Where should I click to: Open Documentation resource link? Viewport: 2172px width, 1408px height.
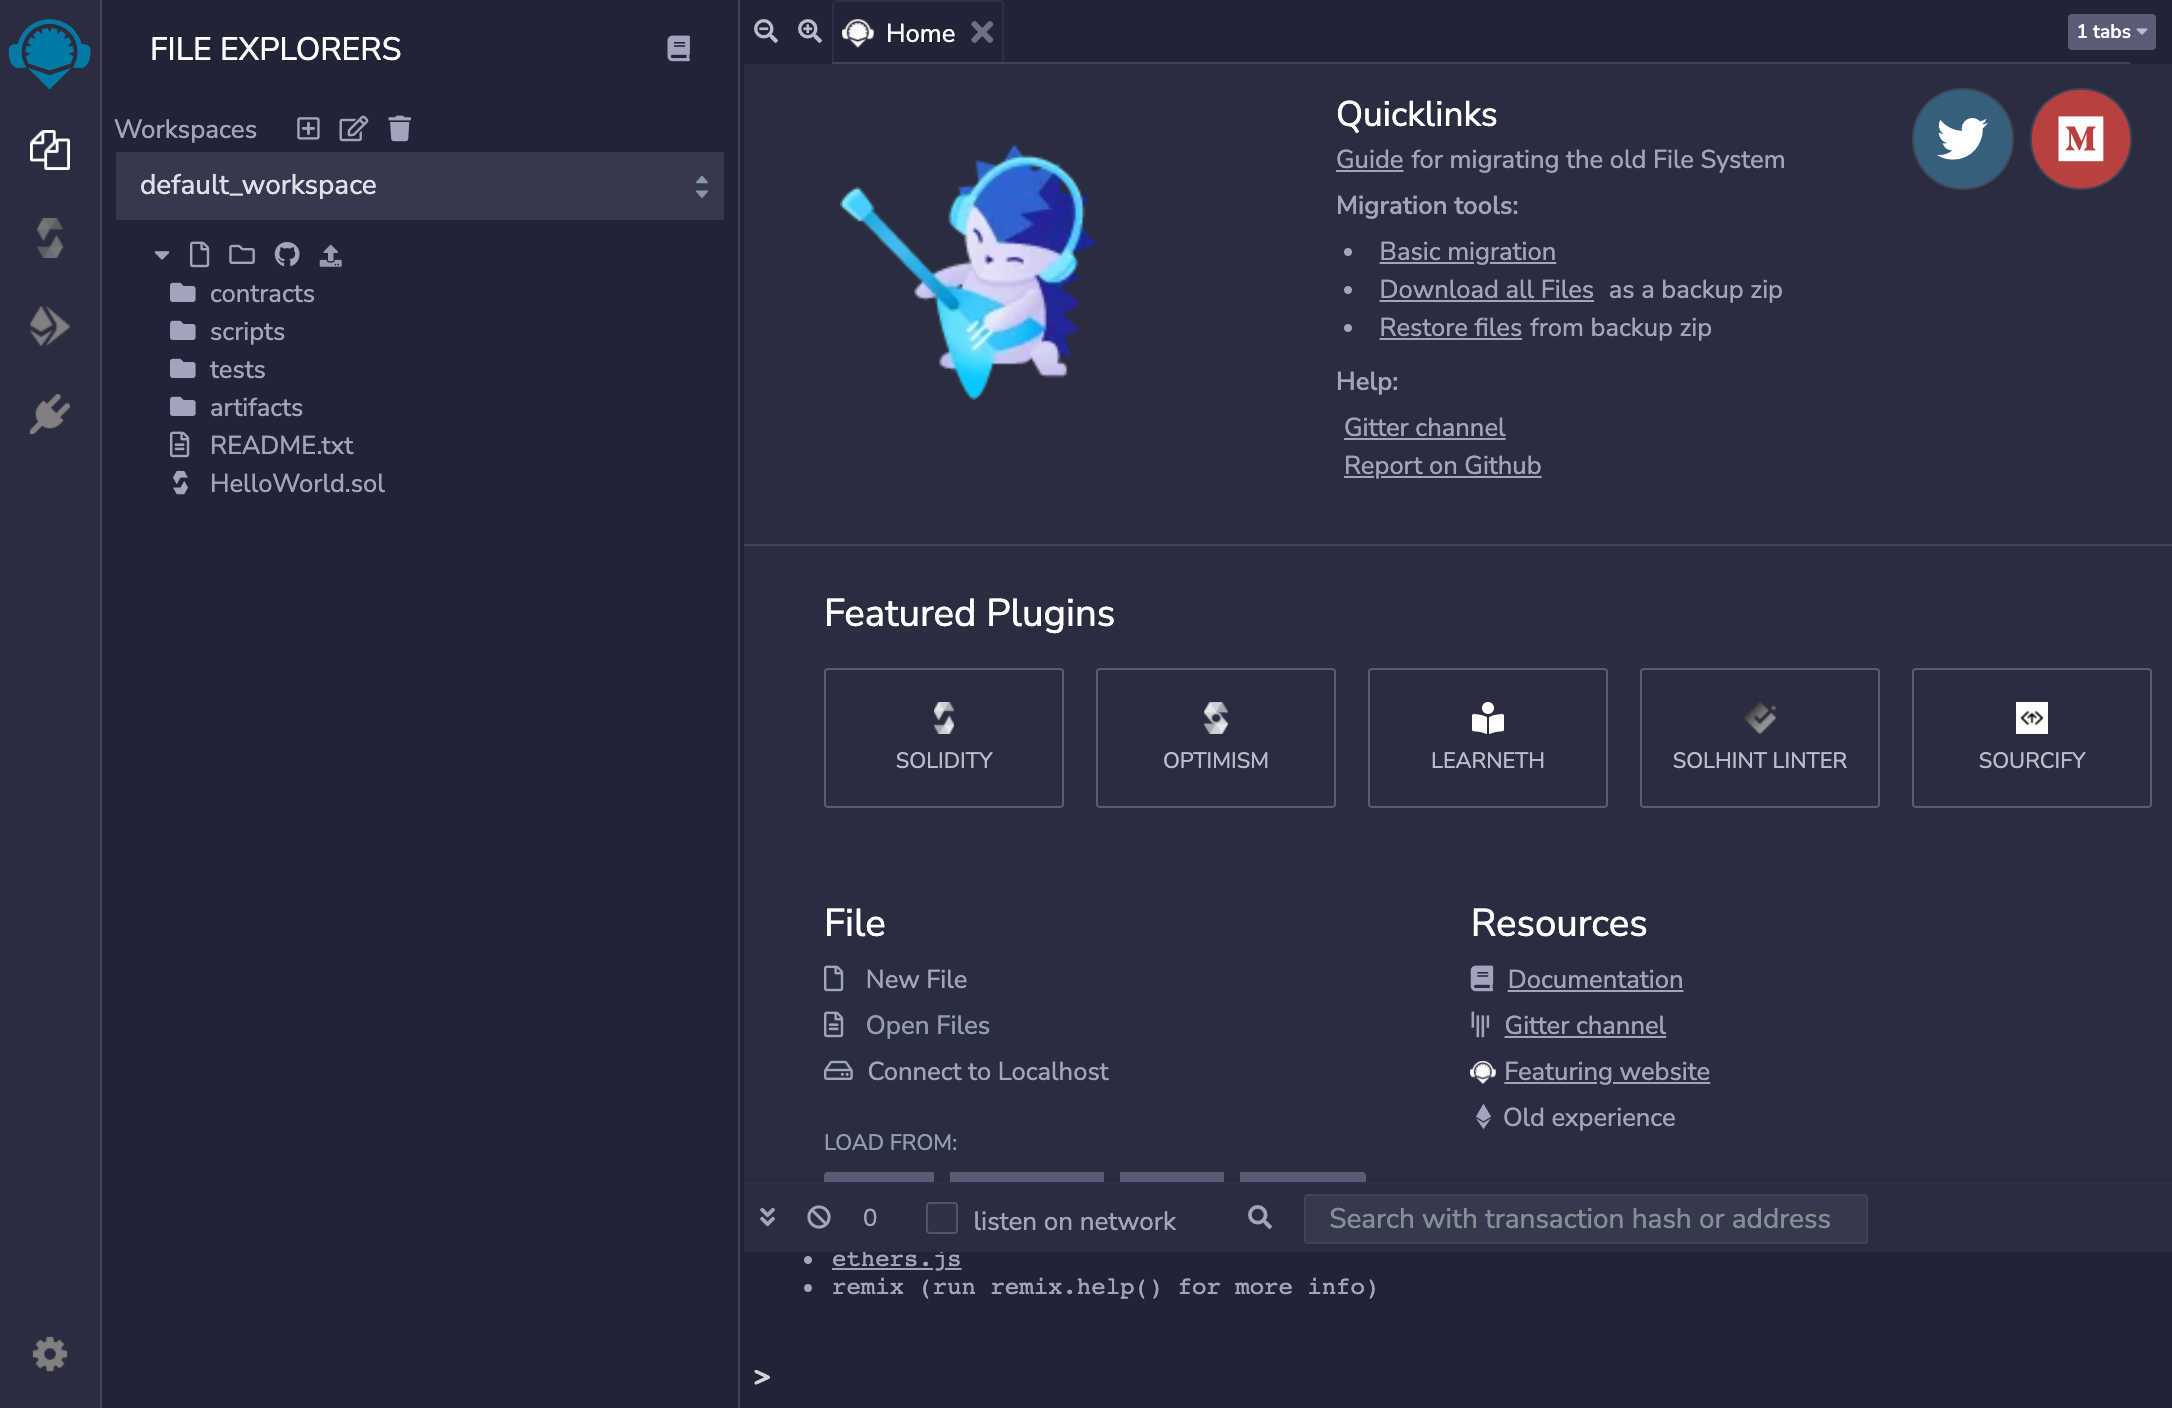pos(1594,979)
